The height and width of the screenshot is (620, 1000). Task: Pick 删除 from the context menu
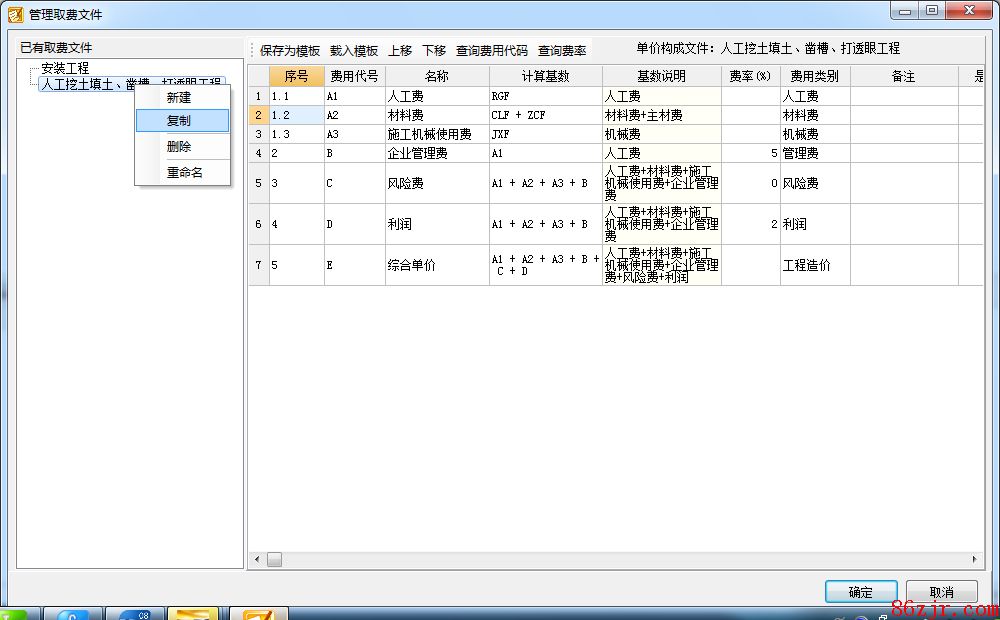click(179, 147)
